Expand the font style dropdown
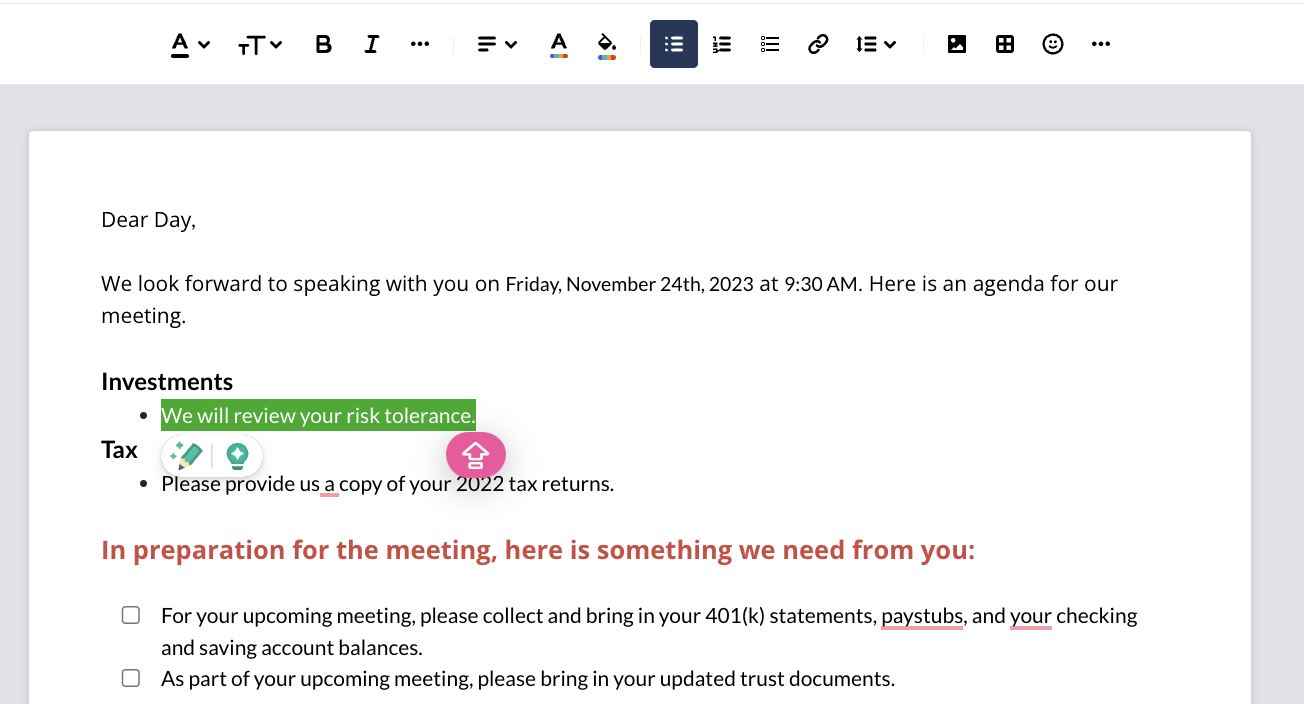Screen dimensions: 1304x704 pyautogui.click(x=190, y=44)
